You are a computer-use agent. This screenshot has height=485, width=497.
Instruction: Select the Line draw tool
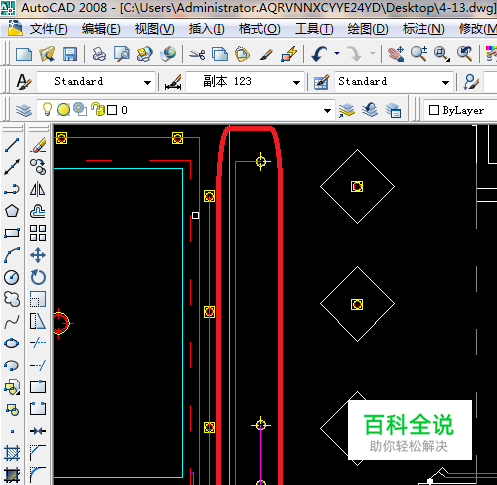pos(12,145)
